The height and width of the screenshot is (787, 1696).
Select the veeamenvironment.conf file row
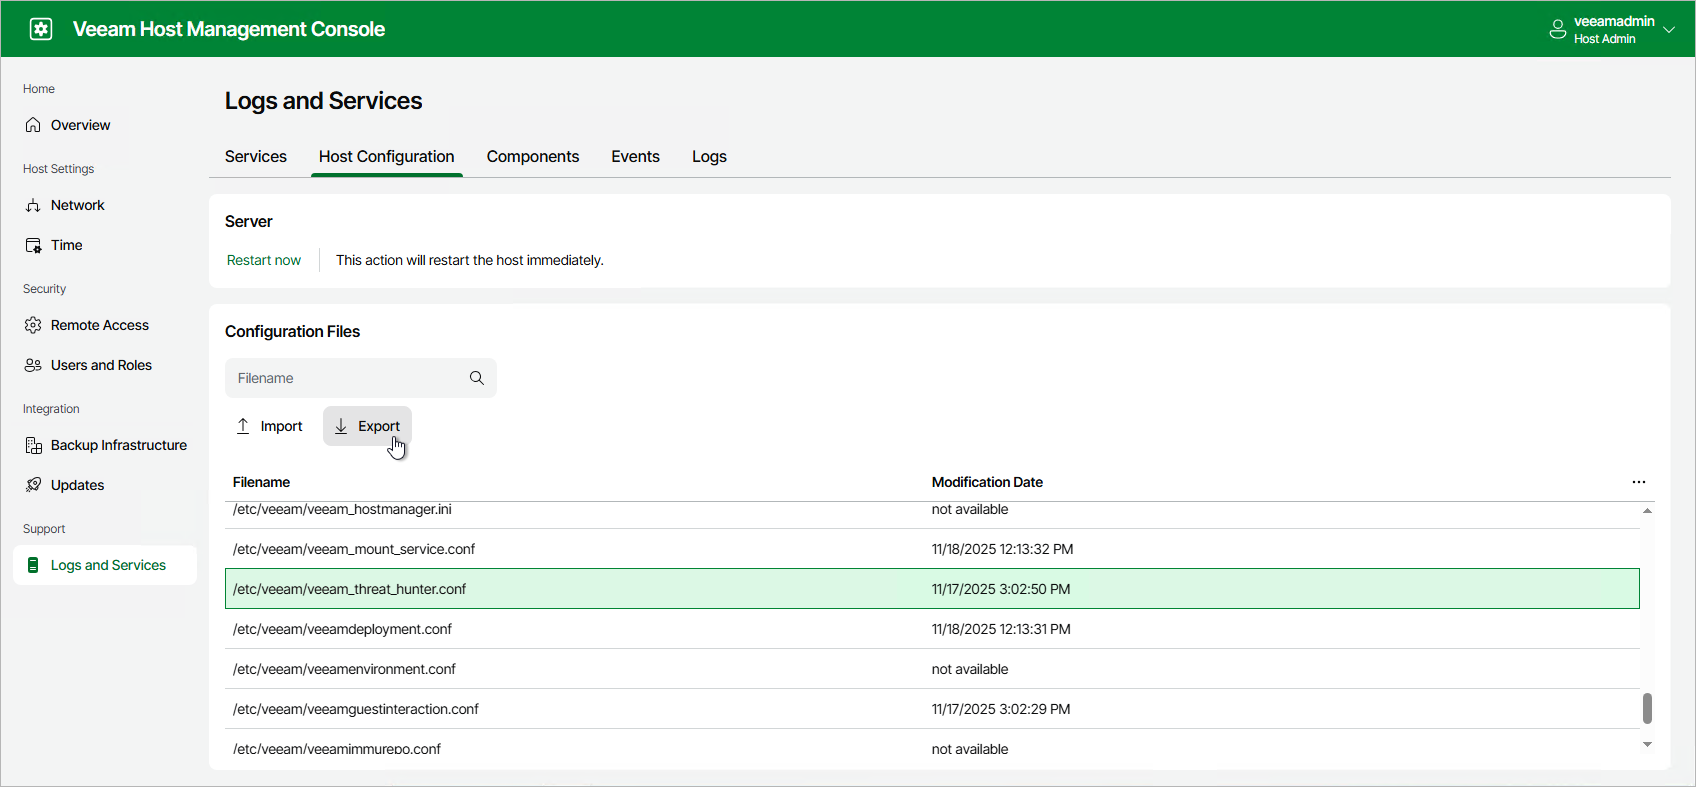click(x=932, y=669)
